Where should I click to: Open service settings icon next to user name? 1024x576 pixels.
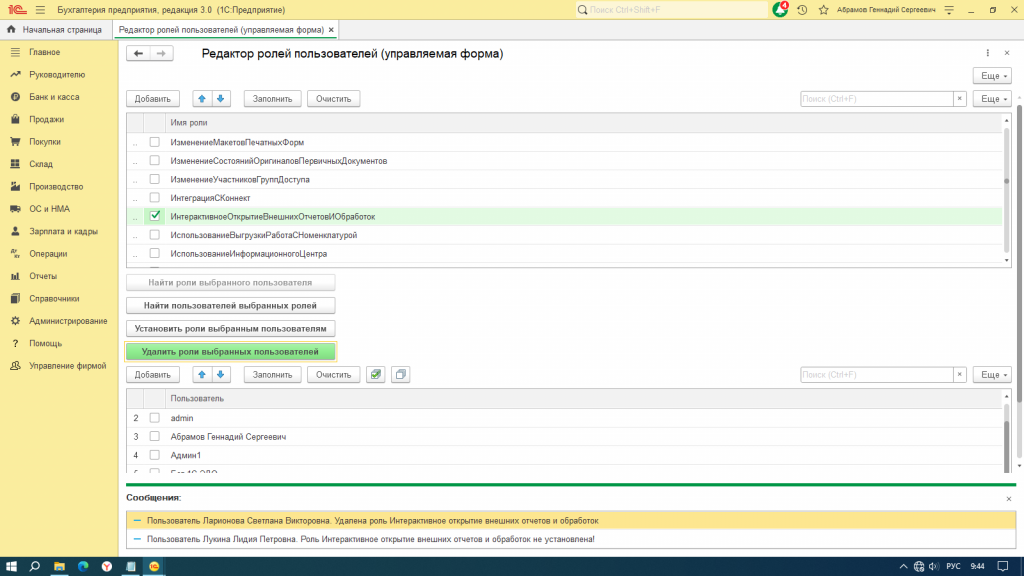tap(949, 10)
